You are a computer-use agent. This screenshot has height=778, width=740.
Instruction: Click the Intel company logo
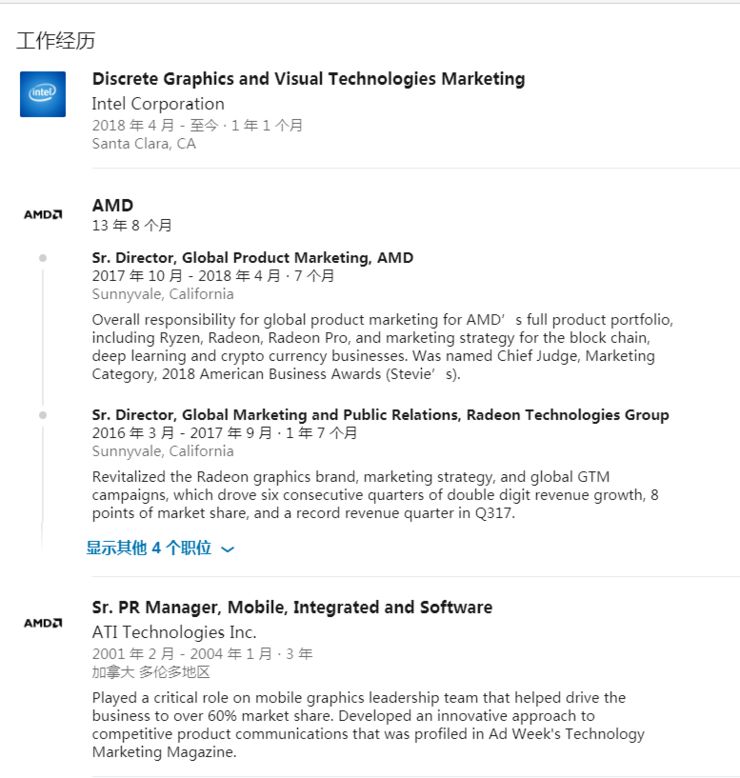43,94
